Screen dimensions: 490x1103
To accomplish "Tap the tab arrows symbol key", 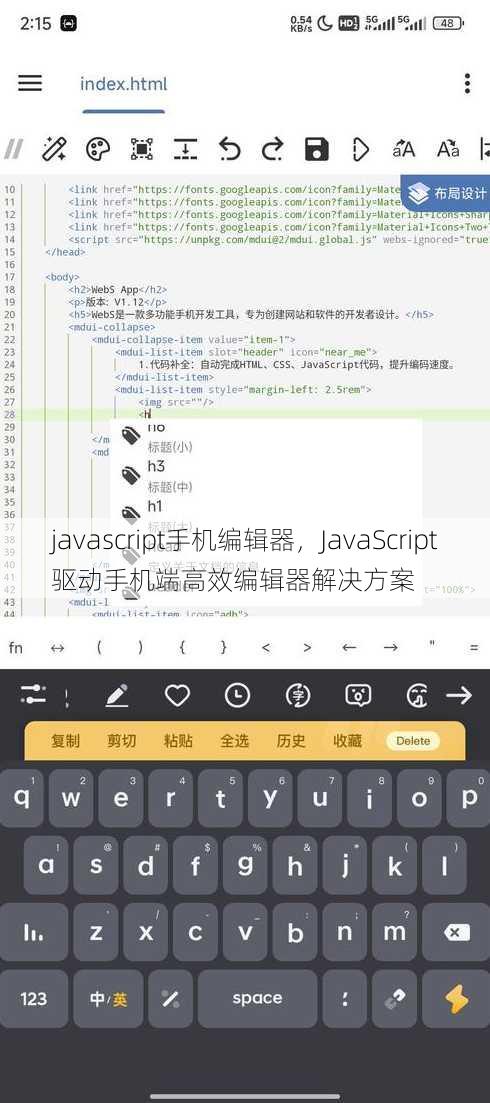I will coord(58,647).
